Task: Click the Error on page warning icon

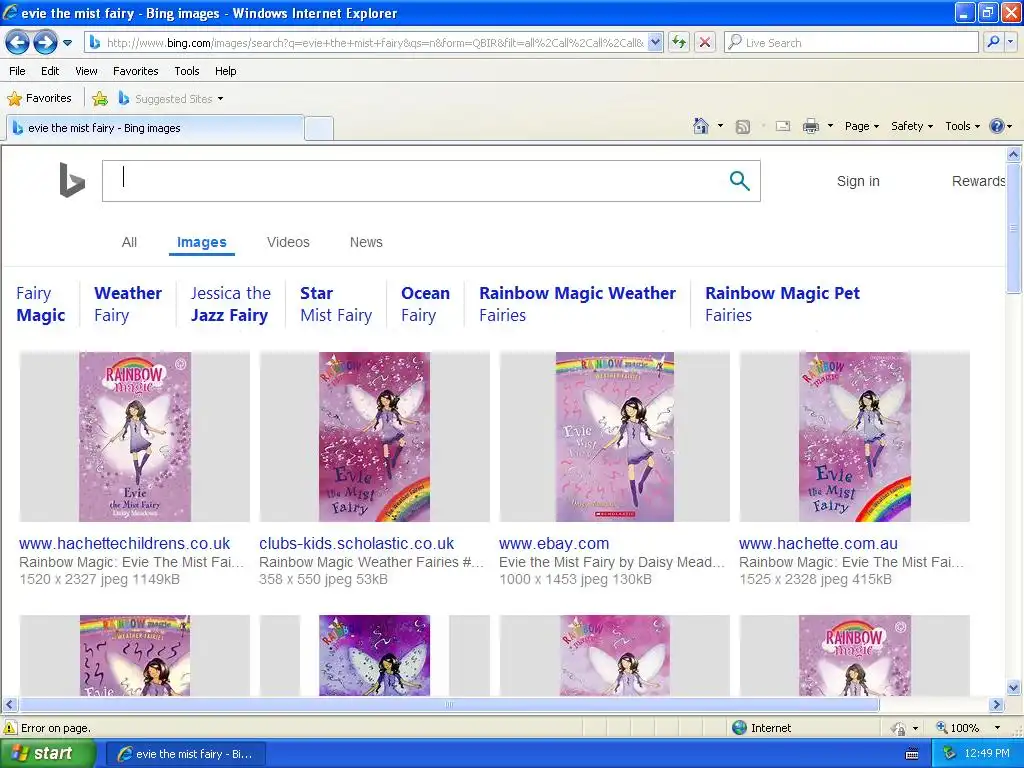Action: point(10,728)
